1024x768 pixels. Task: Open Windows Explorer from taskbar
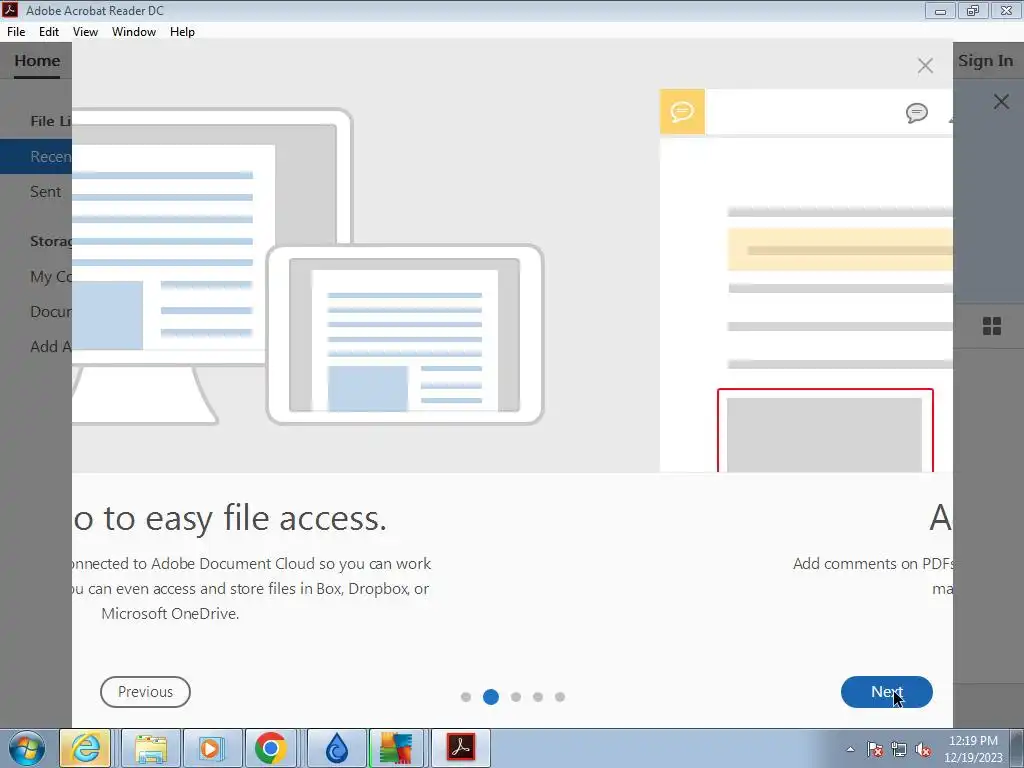(151, 748)
